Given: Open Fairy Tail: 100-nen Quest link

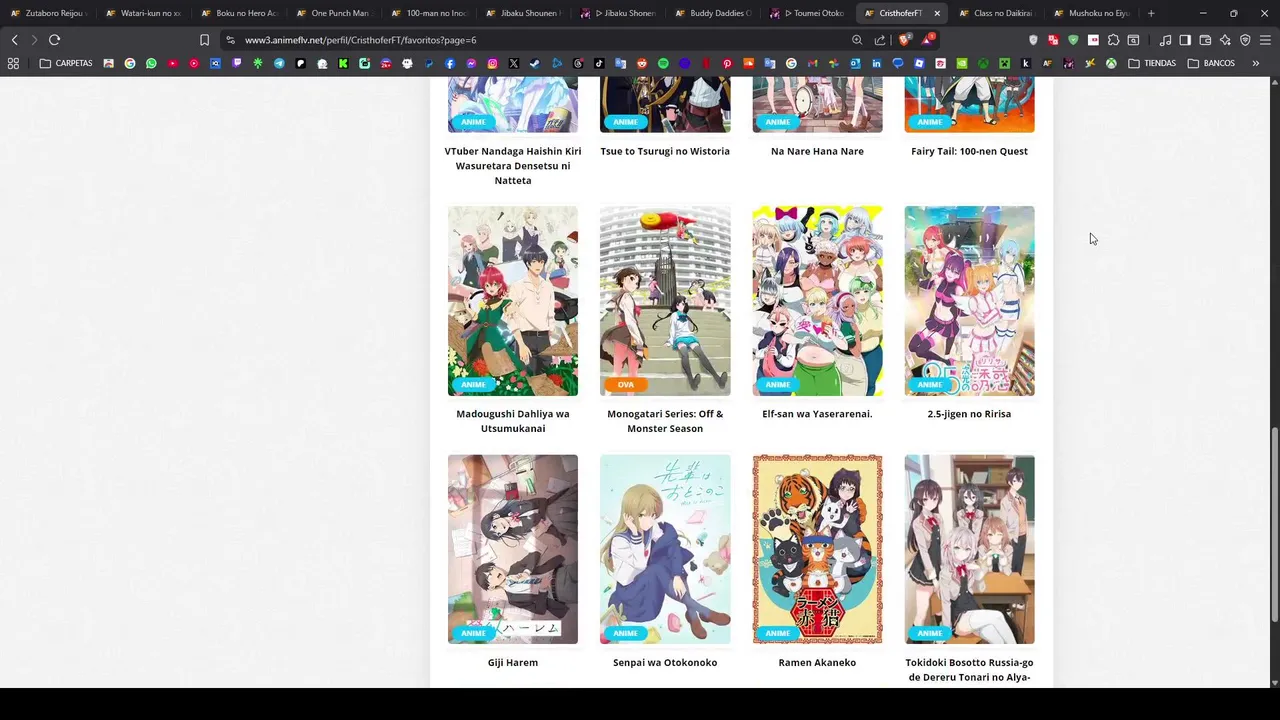Looking at the screenshot, I should pyautogui.click(x=969, y=151).
